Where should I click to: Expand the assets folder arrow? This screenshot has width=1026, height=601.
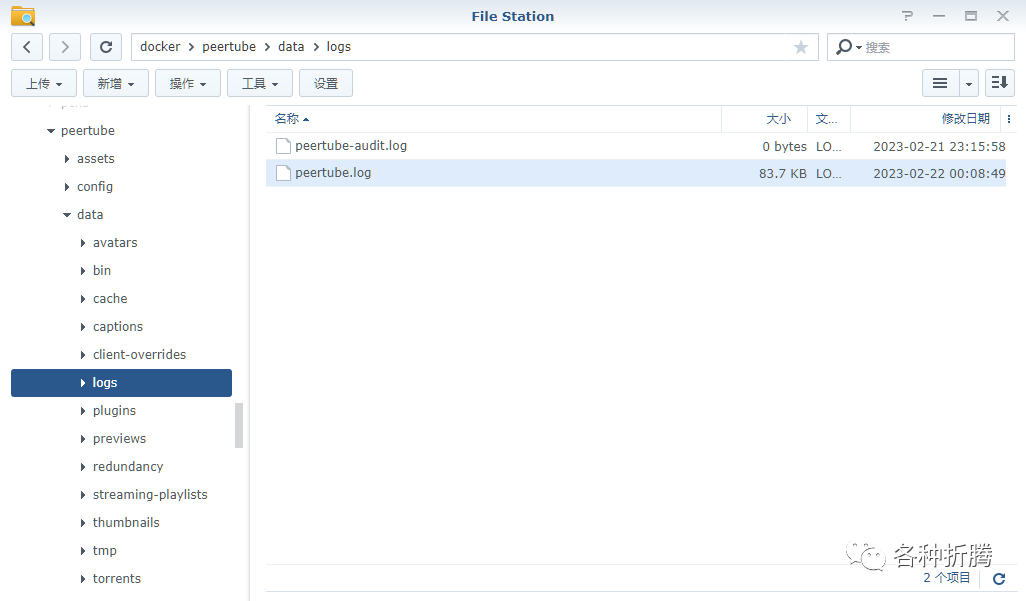67,159
